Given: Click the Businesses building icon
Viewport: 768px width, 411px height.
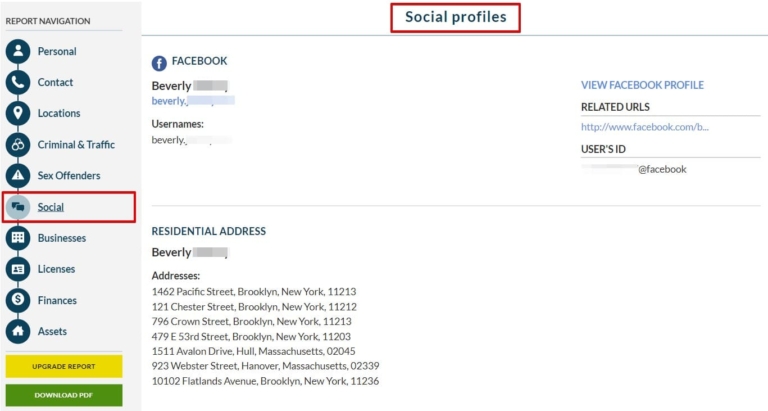Looking at the screenshot, I should pyautogui.click(x=18, y=238).
